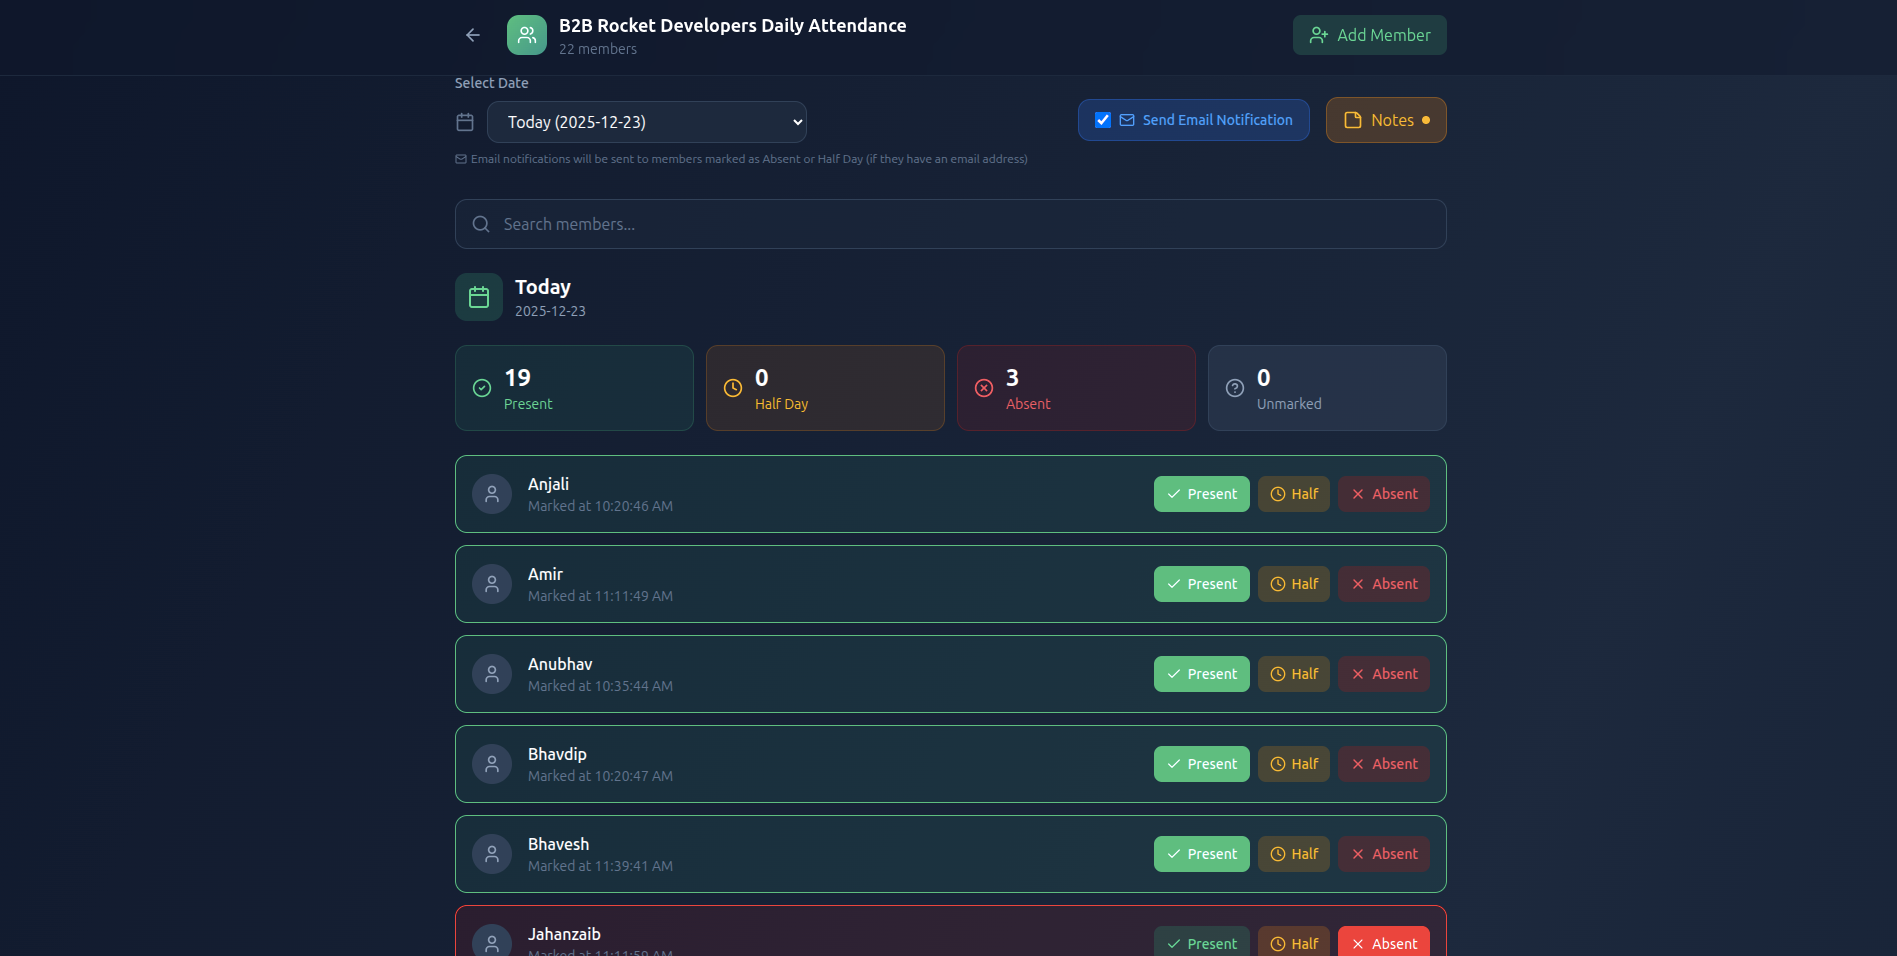Select the Present summary card showing 19

click(573, 388)
